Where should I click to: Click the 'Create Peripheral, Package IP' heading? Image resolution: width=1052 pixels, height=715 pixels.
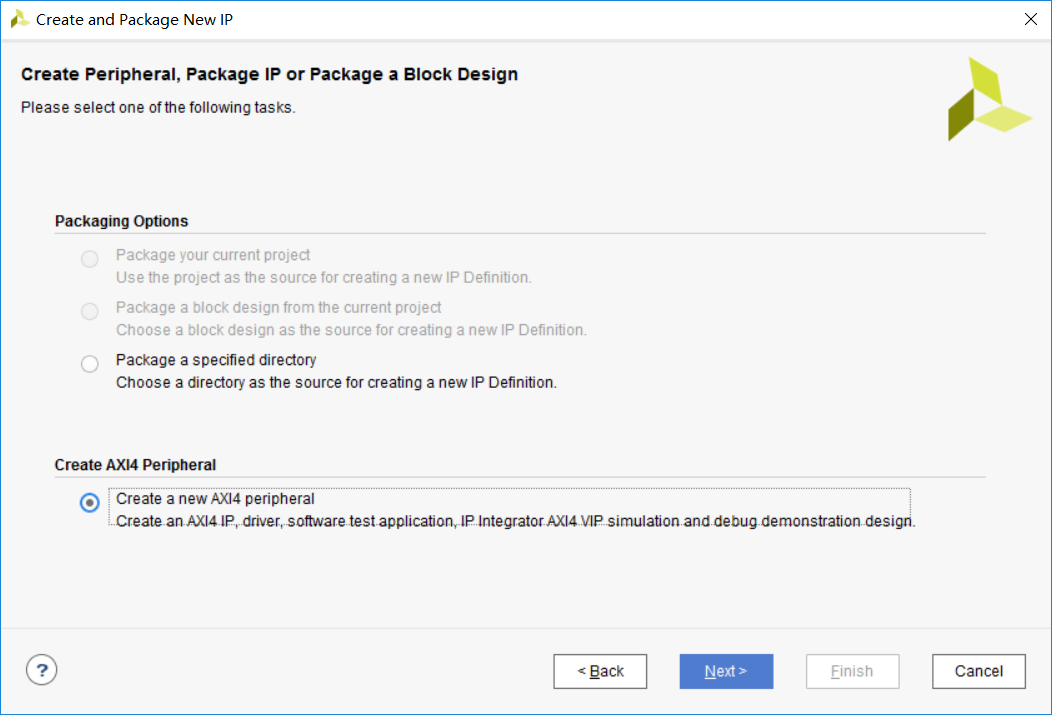269,74
